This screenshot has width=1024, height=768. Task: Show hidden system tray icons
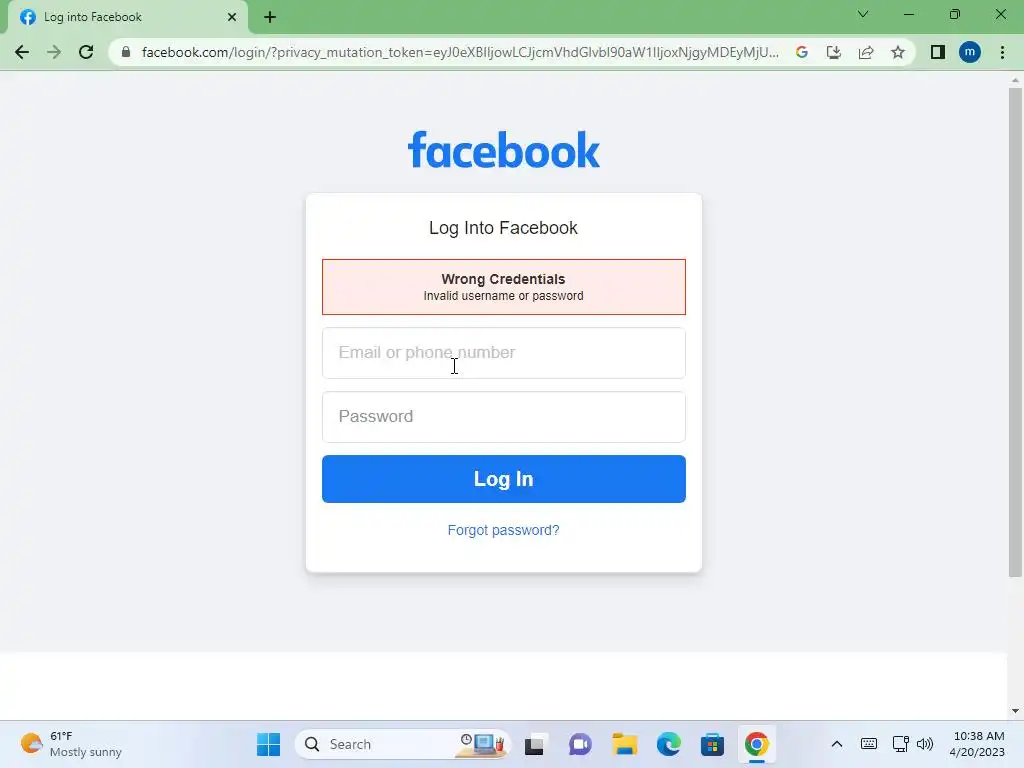[x=837, y=744]
